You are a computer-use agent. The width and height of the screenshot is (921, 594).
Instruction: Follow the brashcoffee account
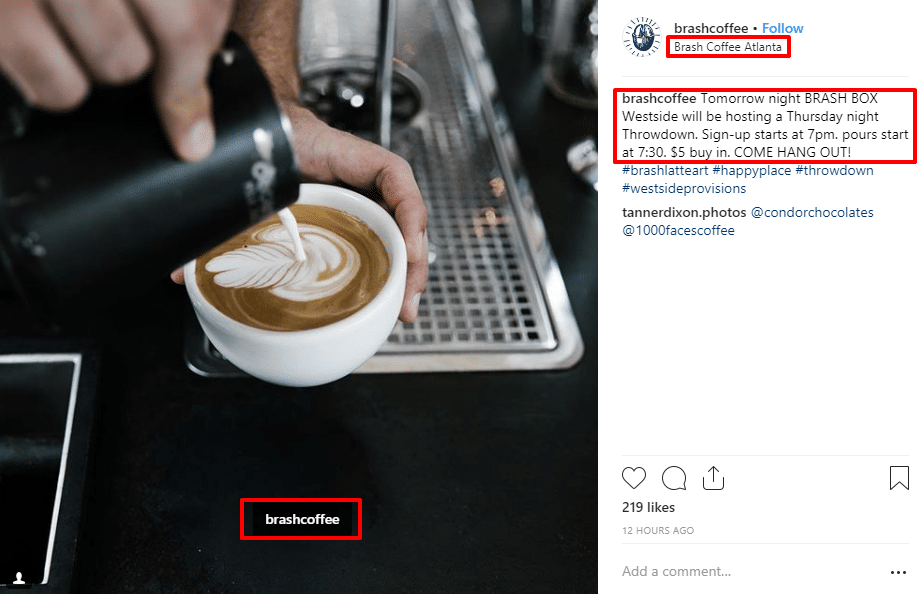(x=782, y=28)
